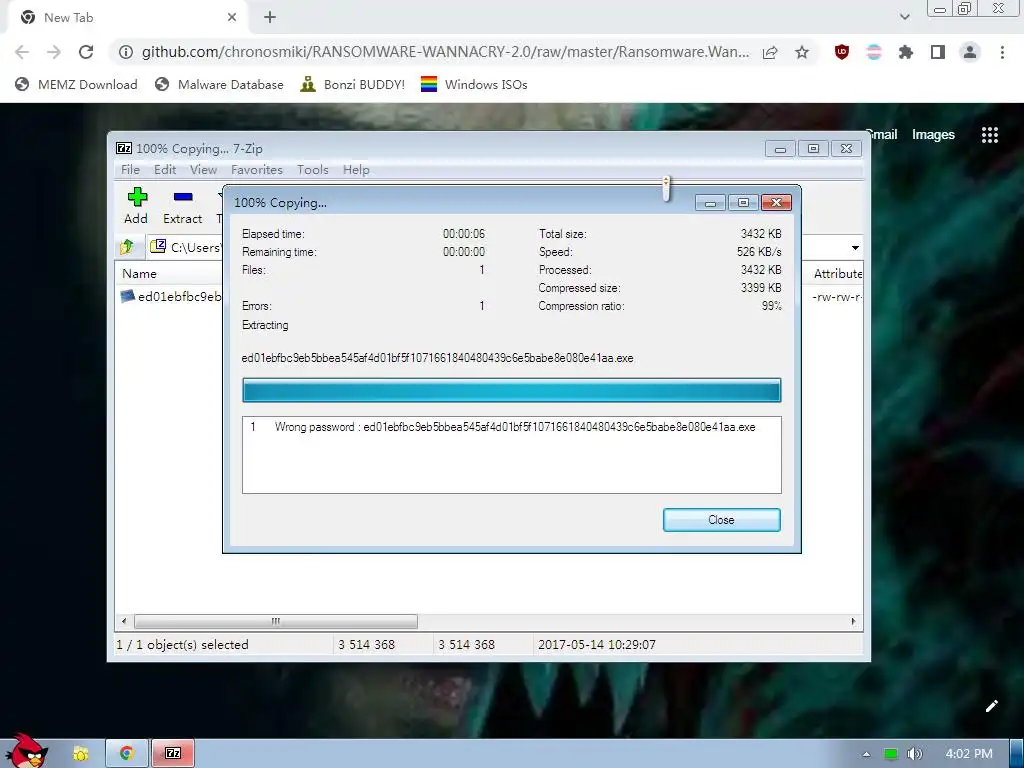Share this page from address bar
Screen dimensions: 1024x768
(770, 52)
